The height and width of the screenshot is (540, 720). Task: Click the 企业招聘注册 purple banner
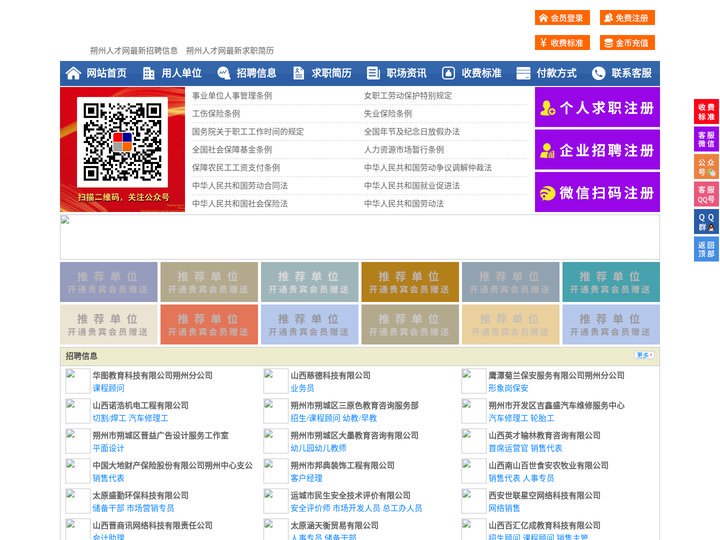[x=597, y=150]
